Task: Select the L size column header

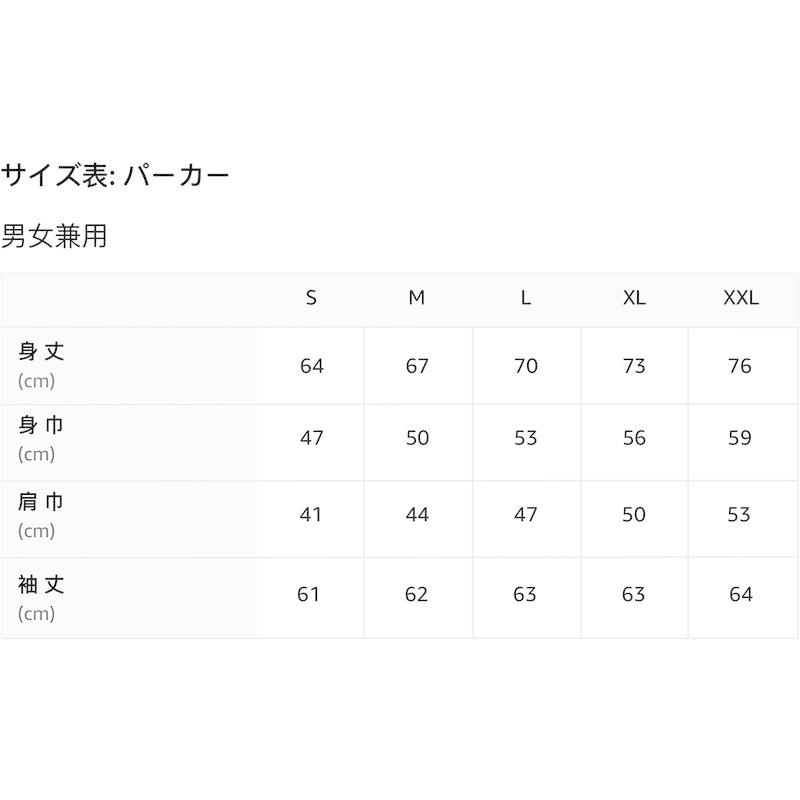Action: pyautogui.click(x=526, y=298)
